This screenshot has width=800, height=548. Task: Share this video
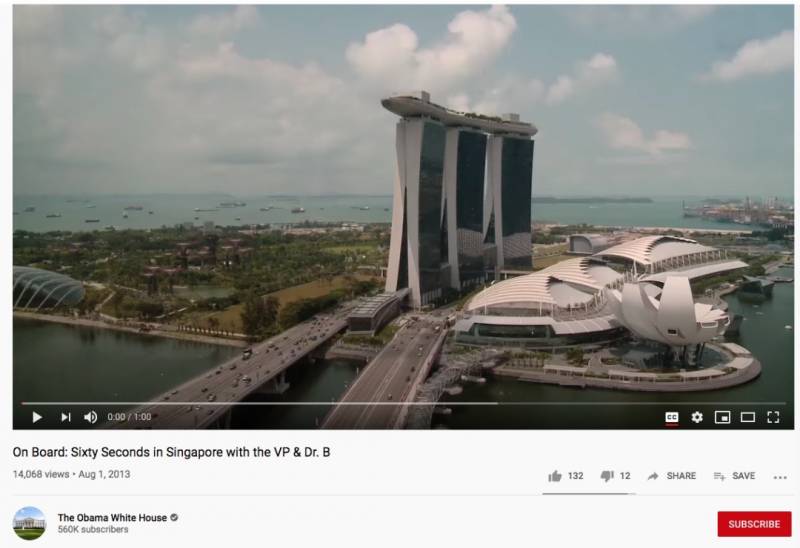(671, 476)
